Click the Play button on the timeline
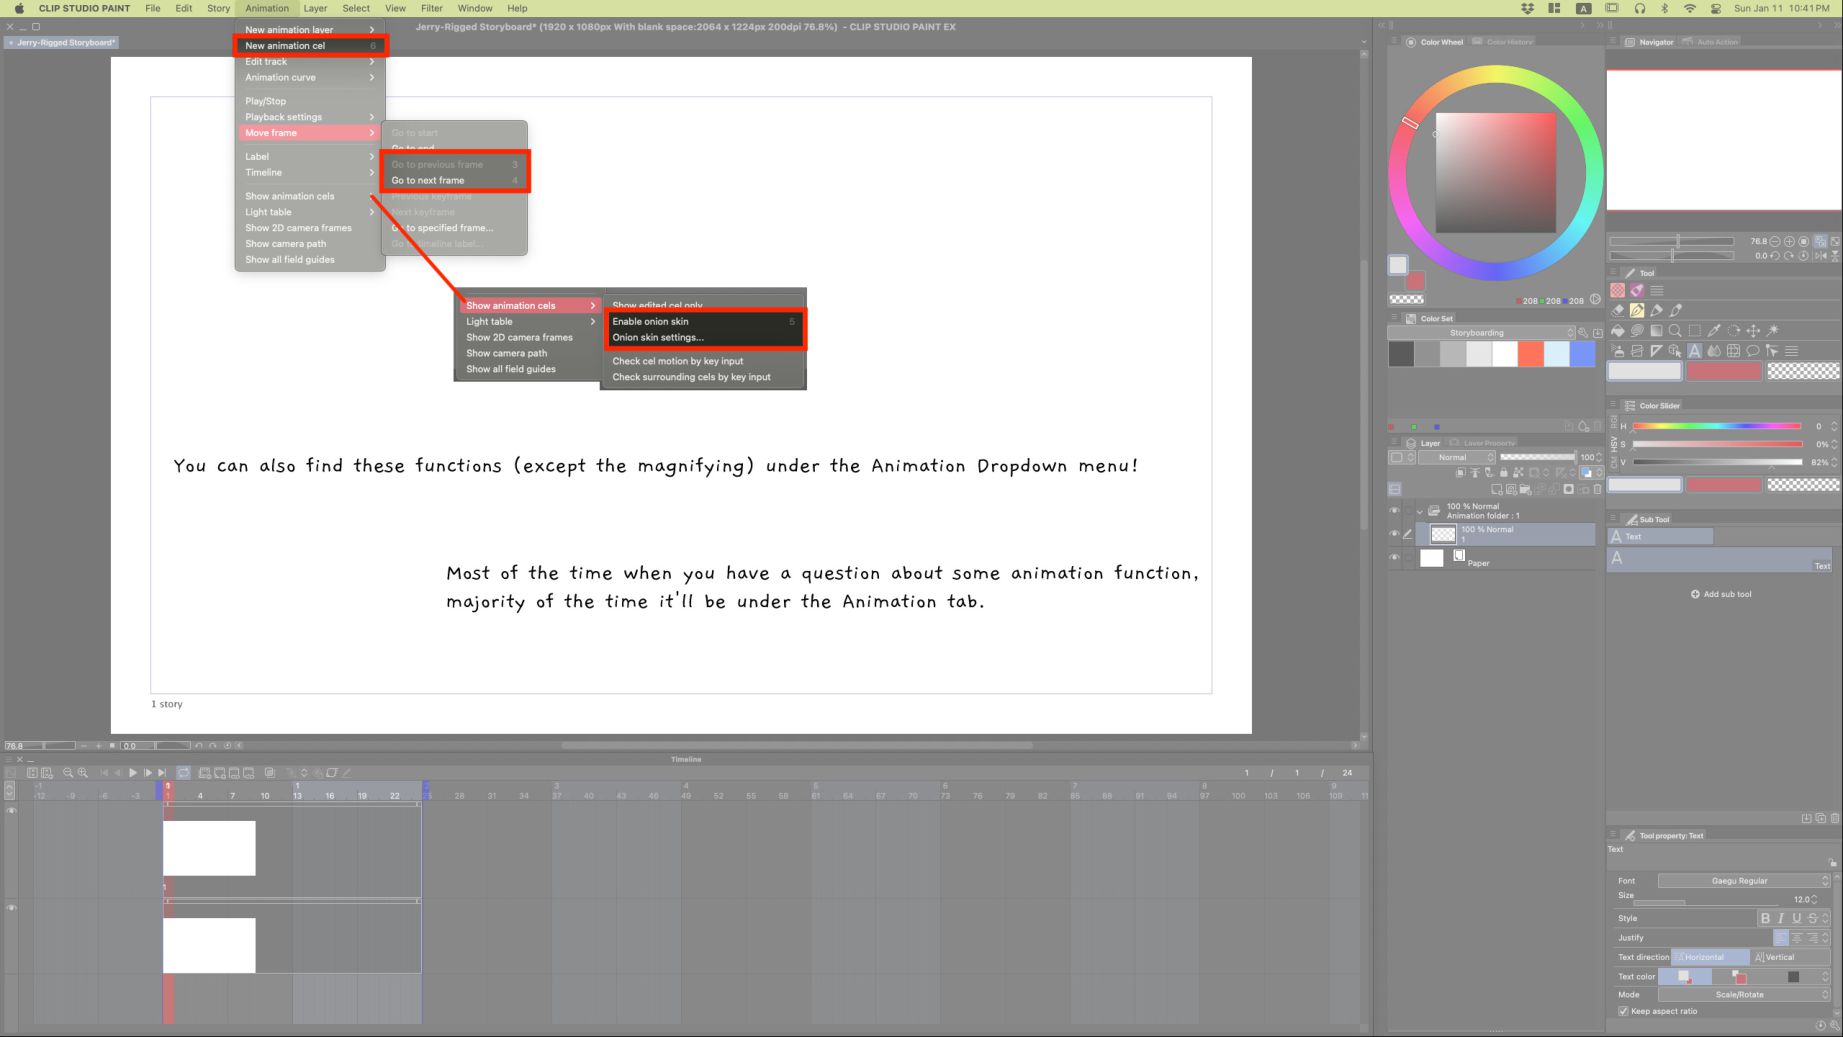Image resolution: width=1843 pixels, height=1037 pixels. click(133, 773)
